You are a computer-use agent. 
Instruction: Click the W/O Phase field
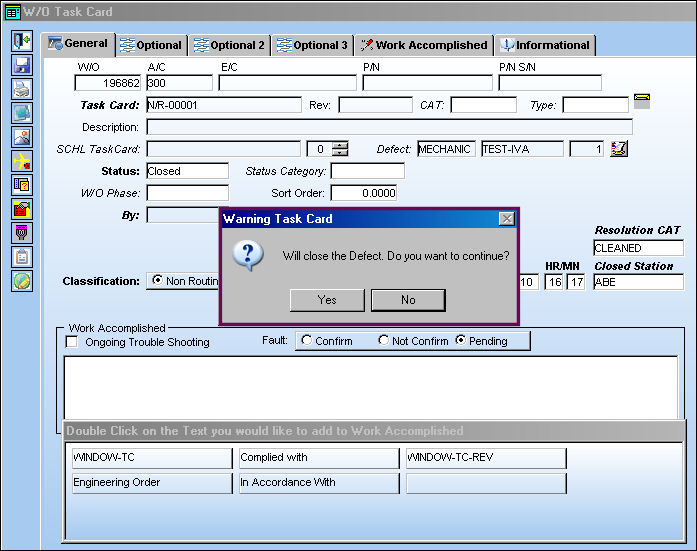click(x=188, y=193)
